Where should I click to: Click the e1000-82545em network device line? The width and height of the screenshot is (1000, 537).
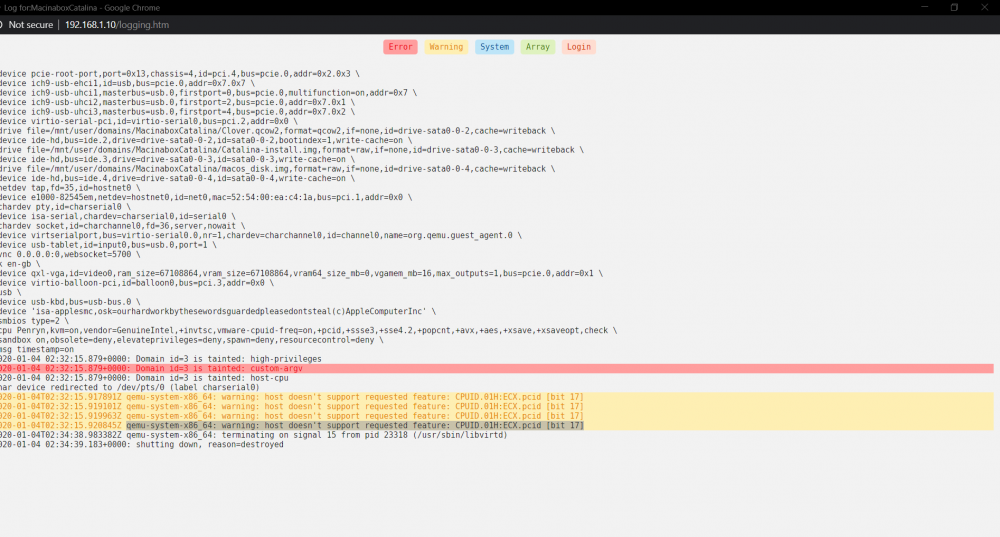pyautogui.click(x=206, y=197)
